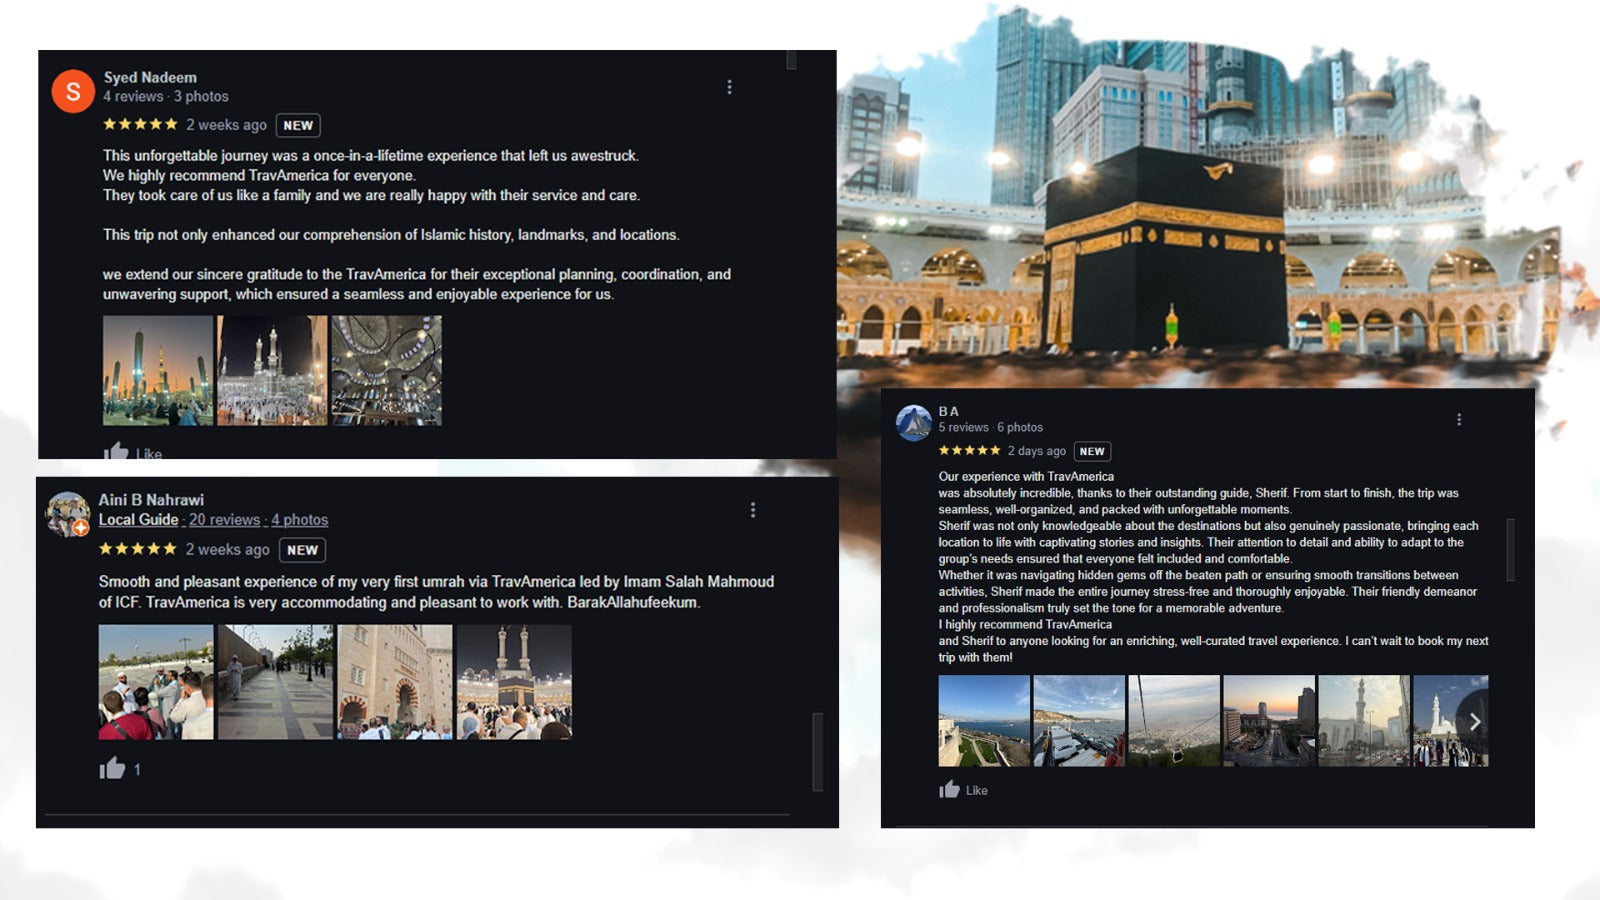Open the 4 photos link

299,520
